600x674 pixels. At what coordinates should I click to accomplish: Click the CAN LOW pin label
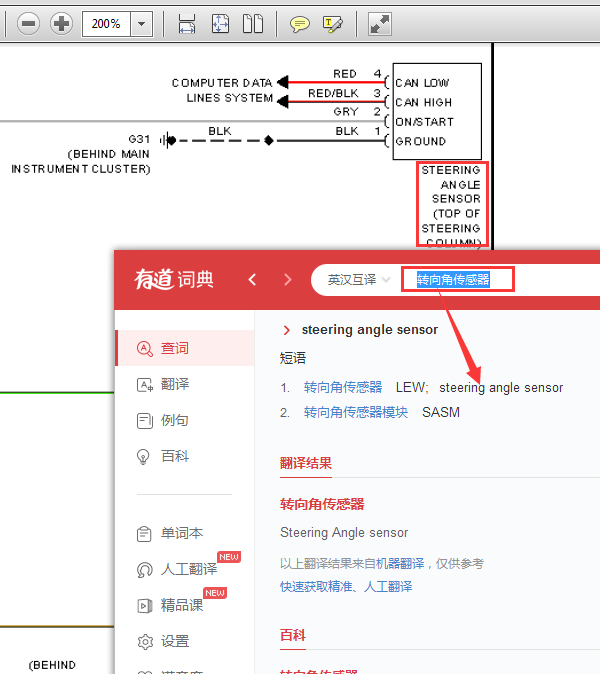click(x=422, y=83)
